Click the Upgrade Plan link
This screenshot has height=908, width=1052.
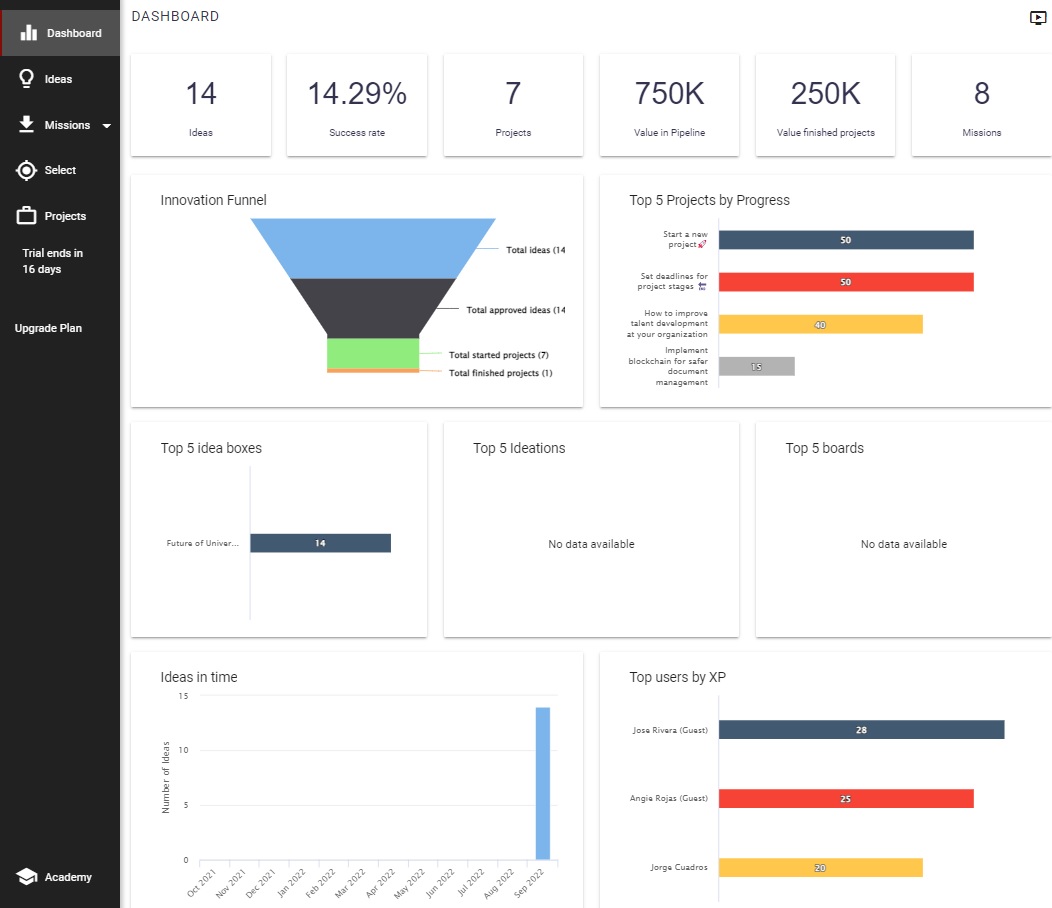pyautogui.click(x=48, y=328)
